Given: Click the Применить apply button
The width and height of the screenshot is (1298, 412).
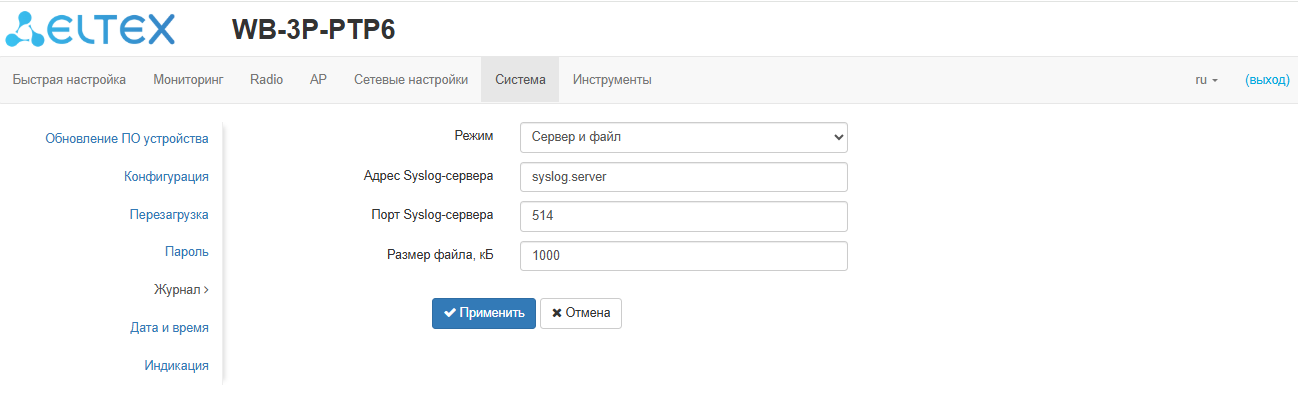Looking at the screenshot, I should click(484, 313).
